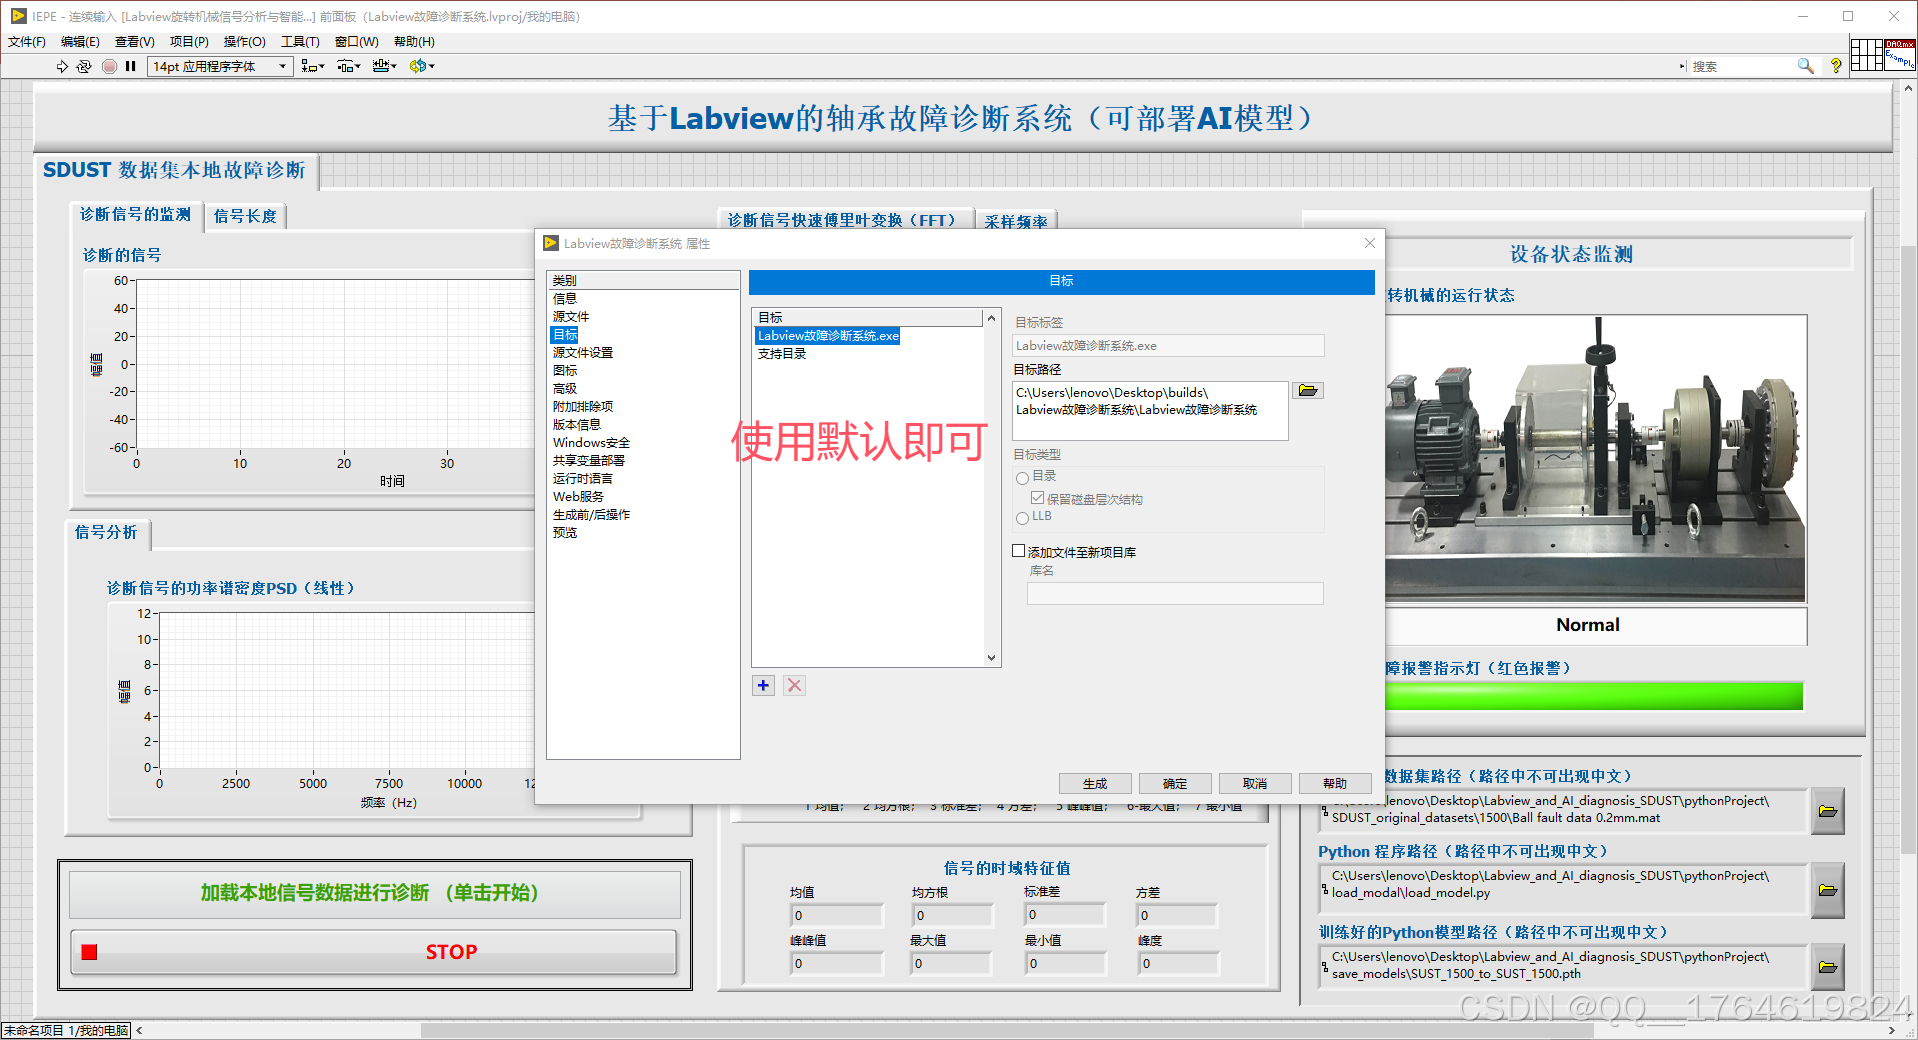Select 版本信息 category
1918x1040 pixels.
click(577, 424)
